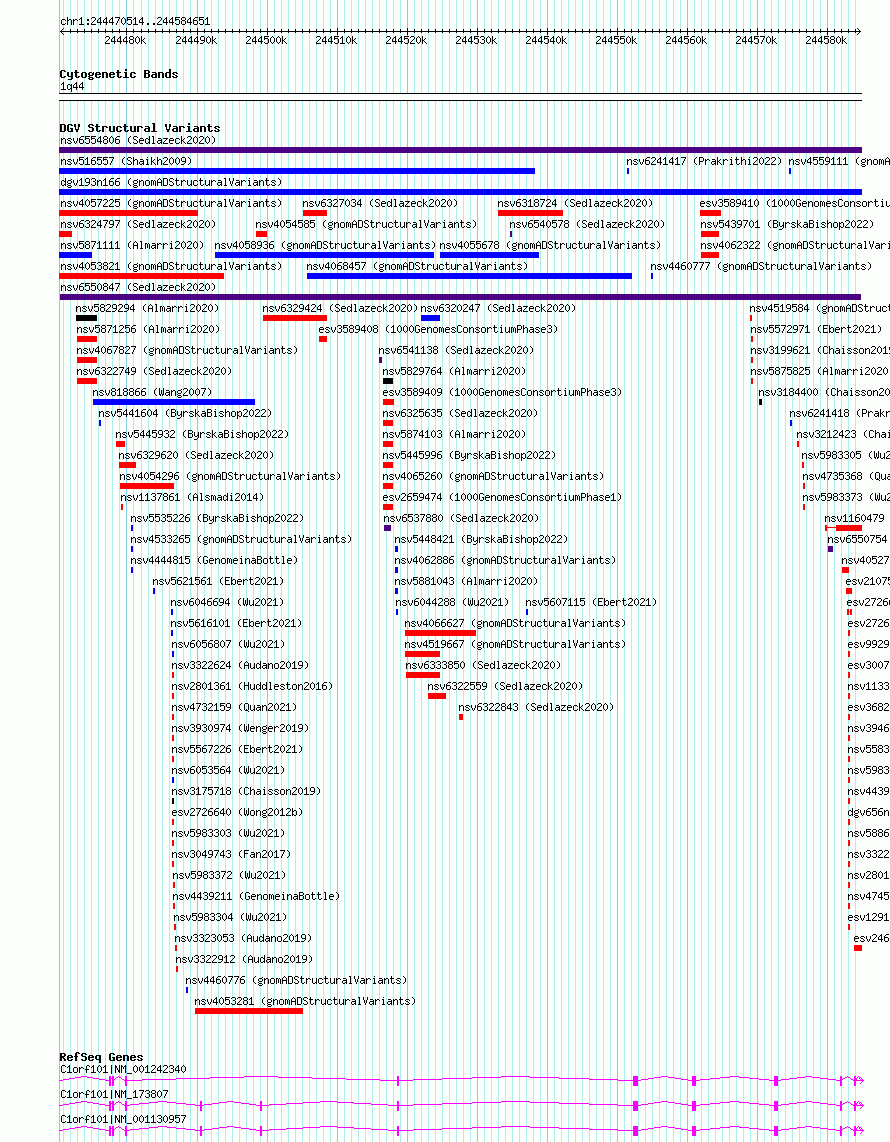
Task: Open variant nsv4444815 (GenomeinaBottle)
Action: coord(214,560)
